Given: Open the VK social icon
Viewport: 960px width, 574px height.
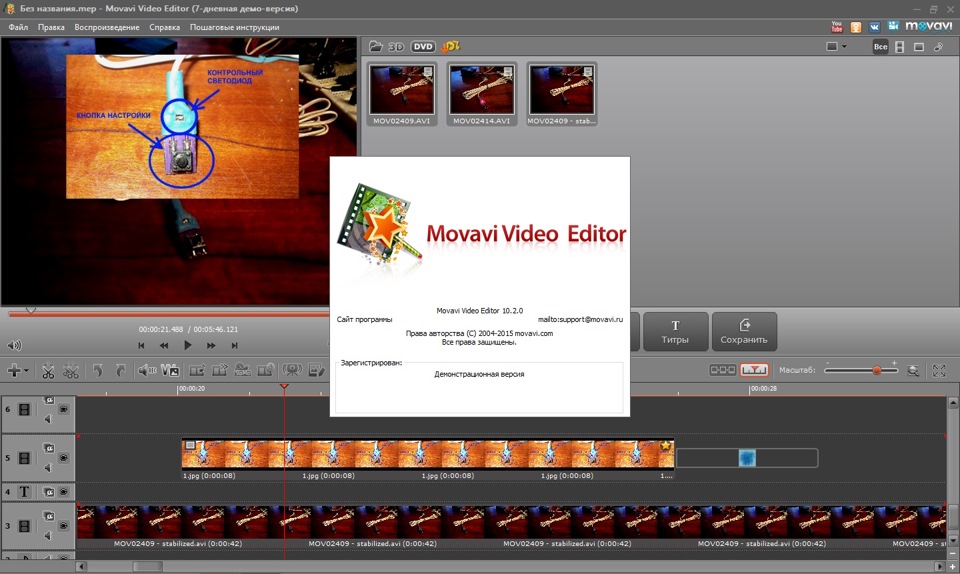Looking at the screenshot, I should pos(874,27).
